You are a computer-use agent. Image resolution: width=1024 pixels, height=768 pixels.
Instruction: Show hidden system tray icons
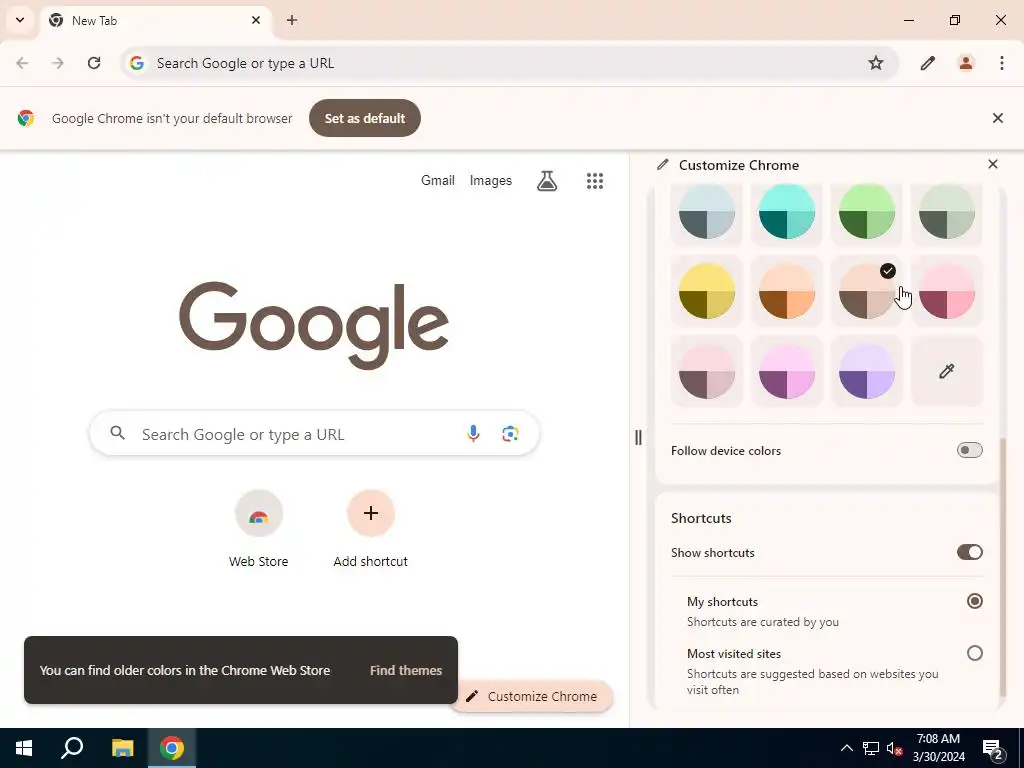point(846,748)
